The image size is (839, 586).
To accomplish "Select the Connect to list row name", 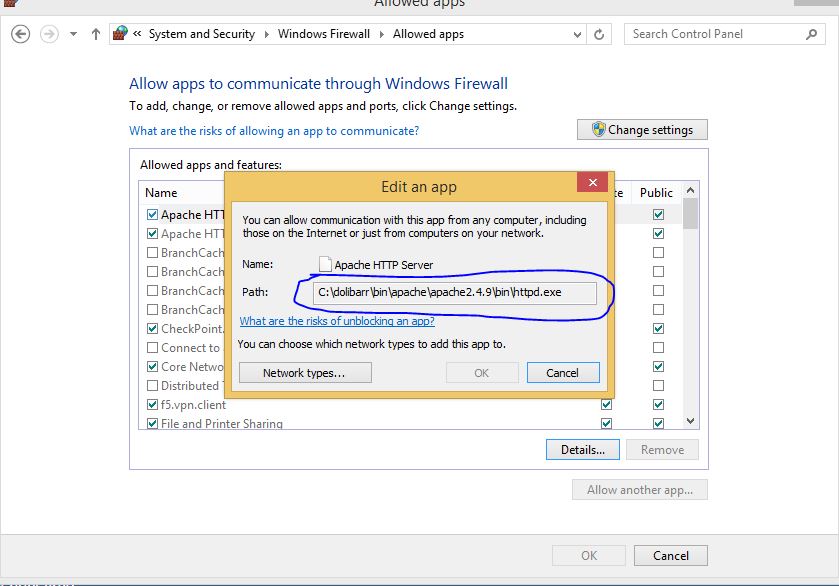I will tap(190, 348).
